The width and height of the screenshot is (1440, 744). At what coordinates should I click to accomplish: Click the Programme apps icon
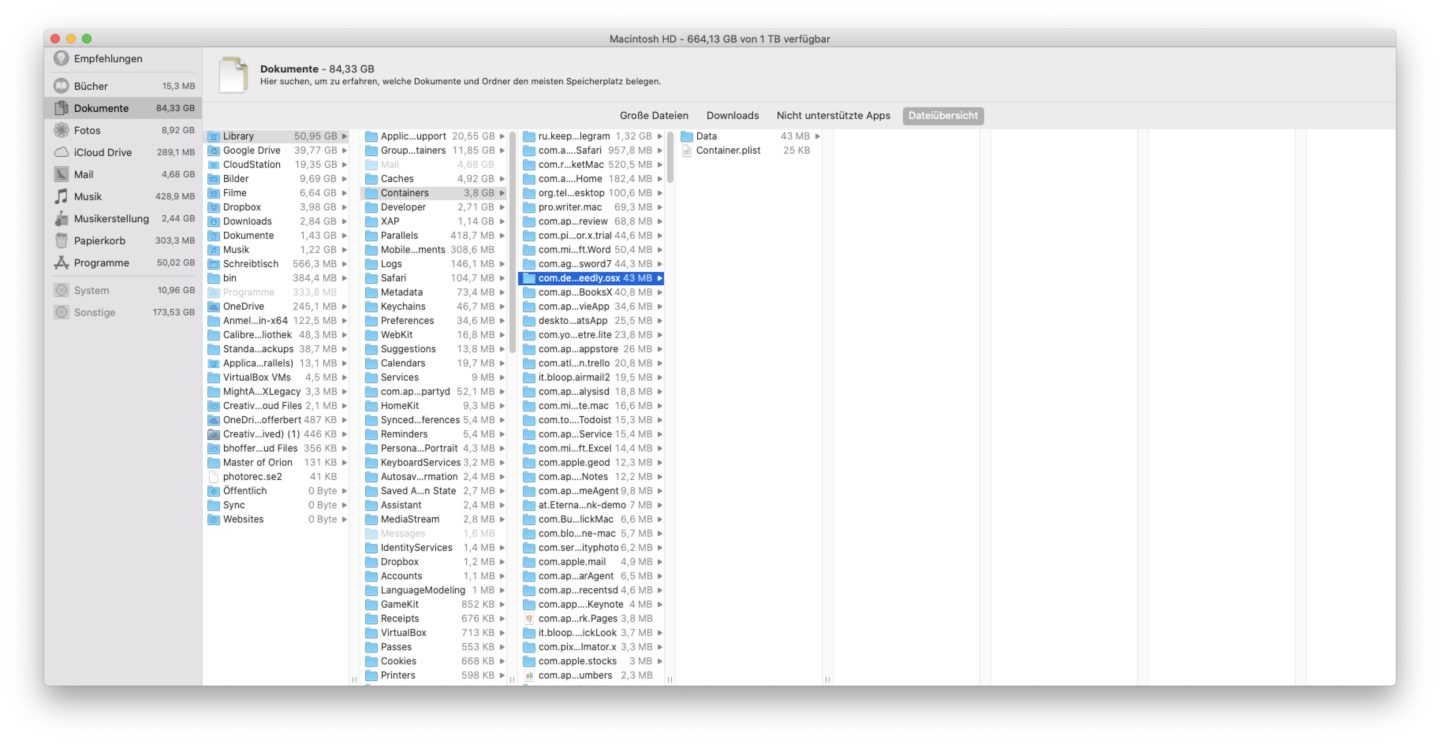pos(62,262)
